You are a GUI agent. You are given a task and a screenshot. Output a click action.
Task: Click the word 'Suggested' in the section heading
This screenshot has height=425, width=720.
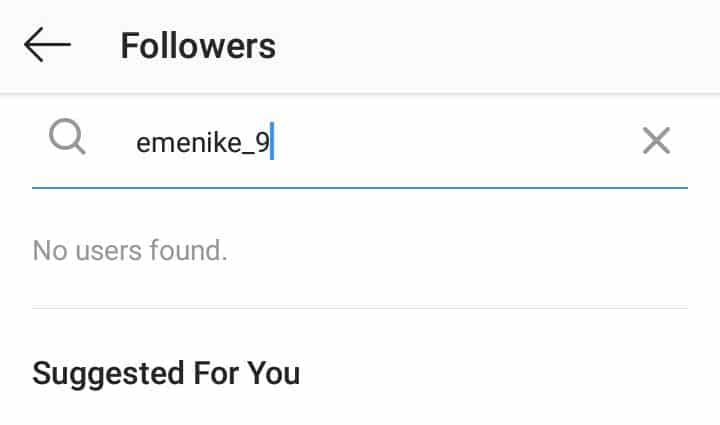108,374
